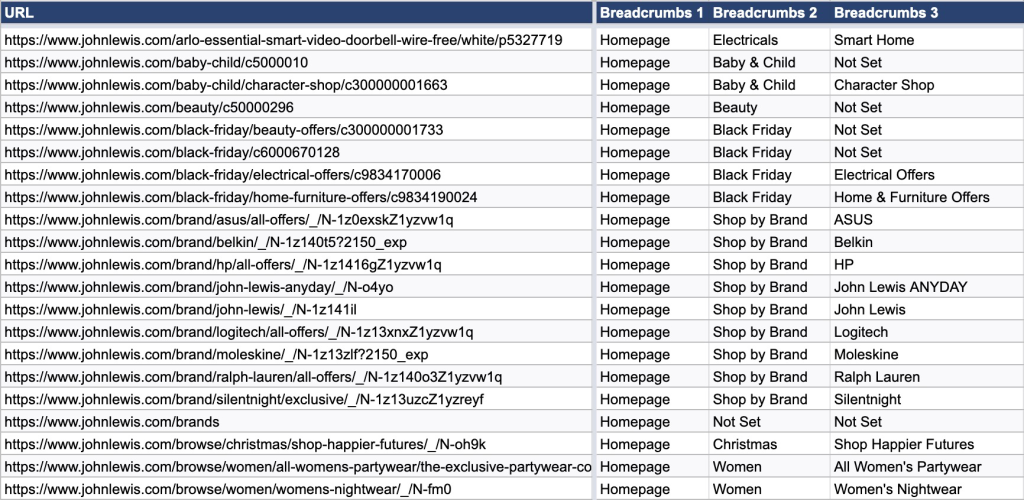Select the Breadcrumbs 1 column header
The image size is (1024, 500).
pos(651,13)
